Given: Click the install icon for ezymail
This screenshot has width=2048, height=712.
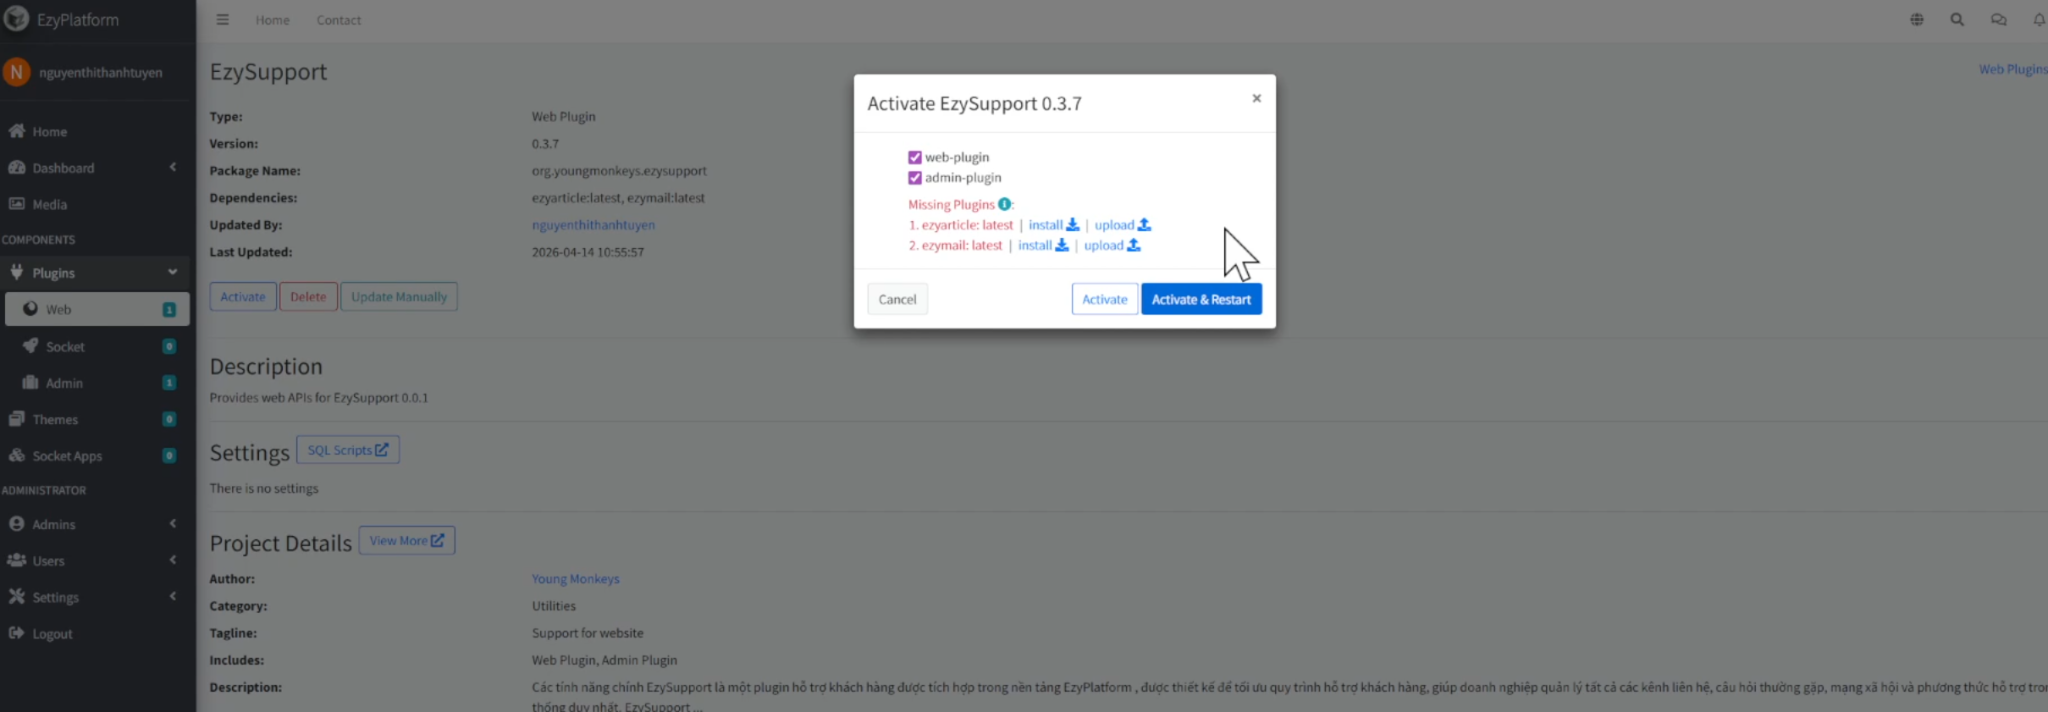Looking at the screenshot, I should pos(1061,245).
